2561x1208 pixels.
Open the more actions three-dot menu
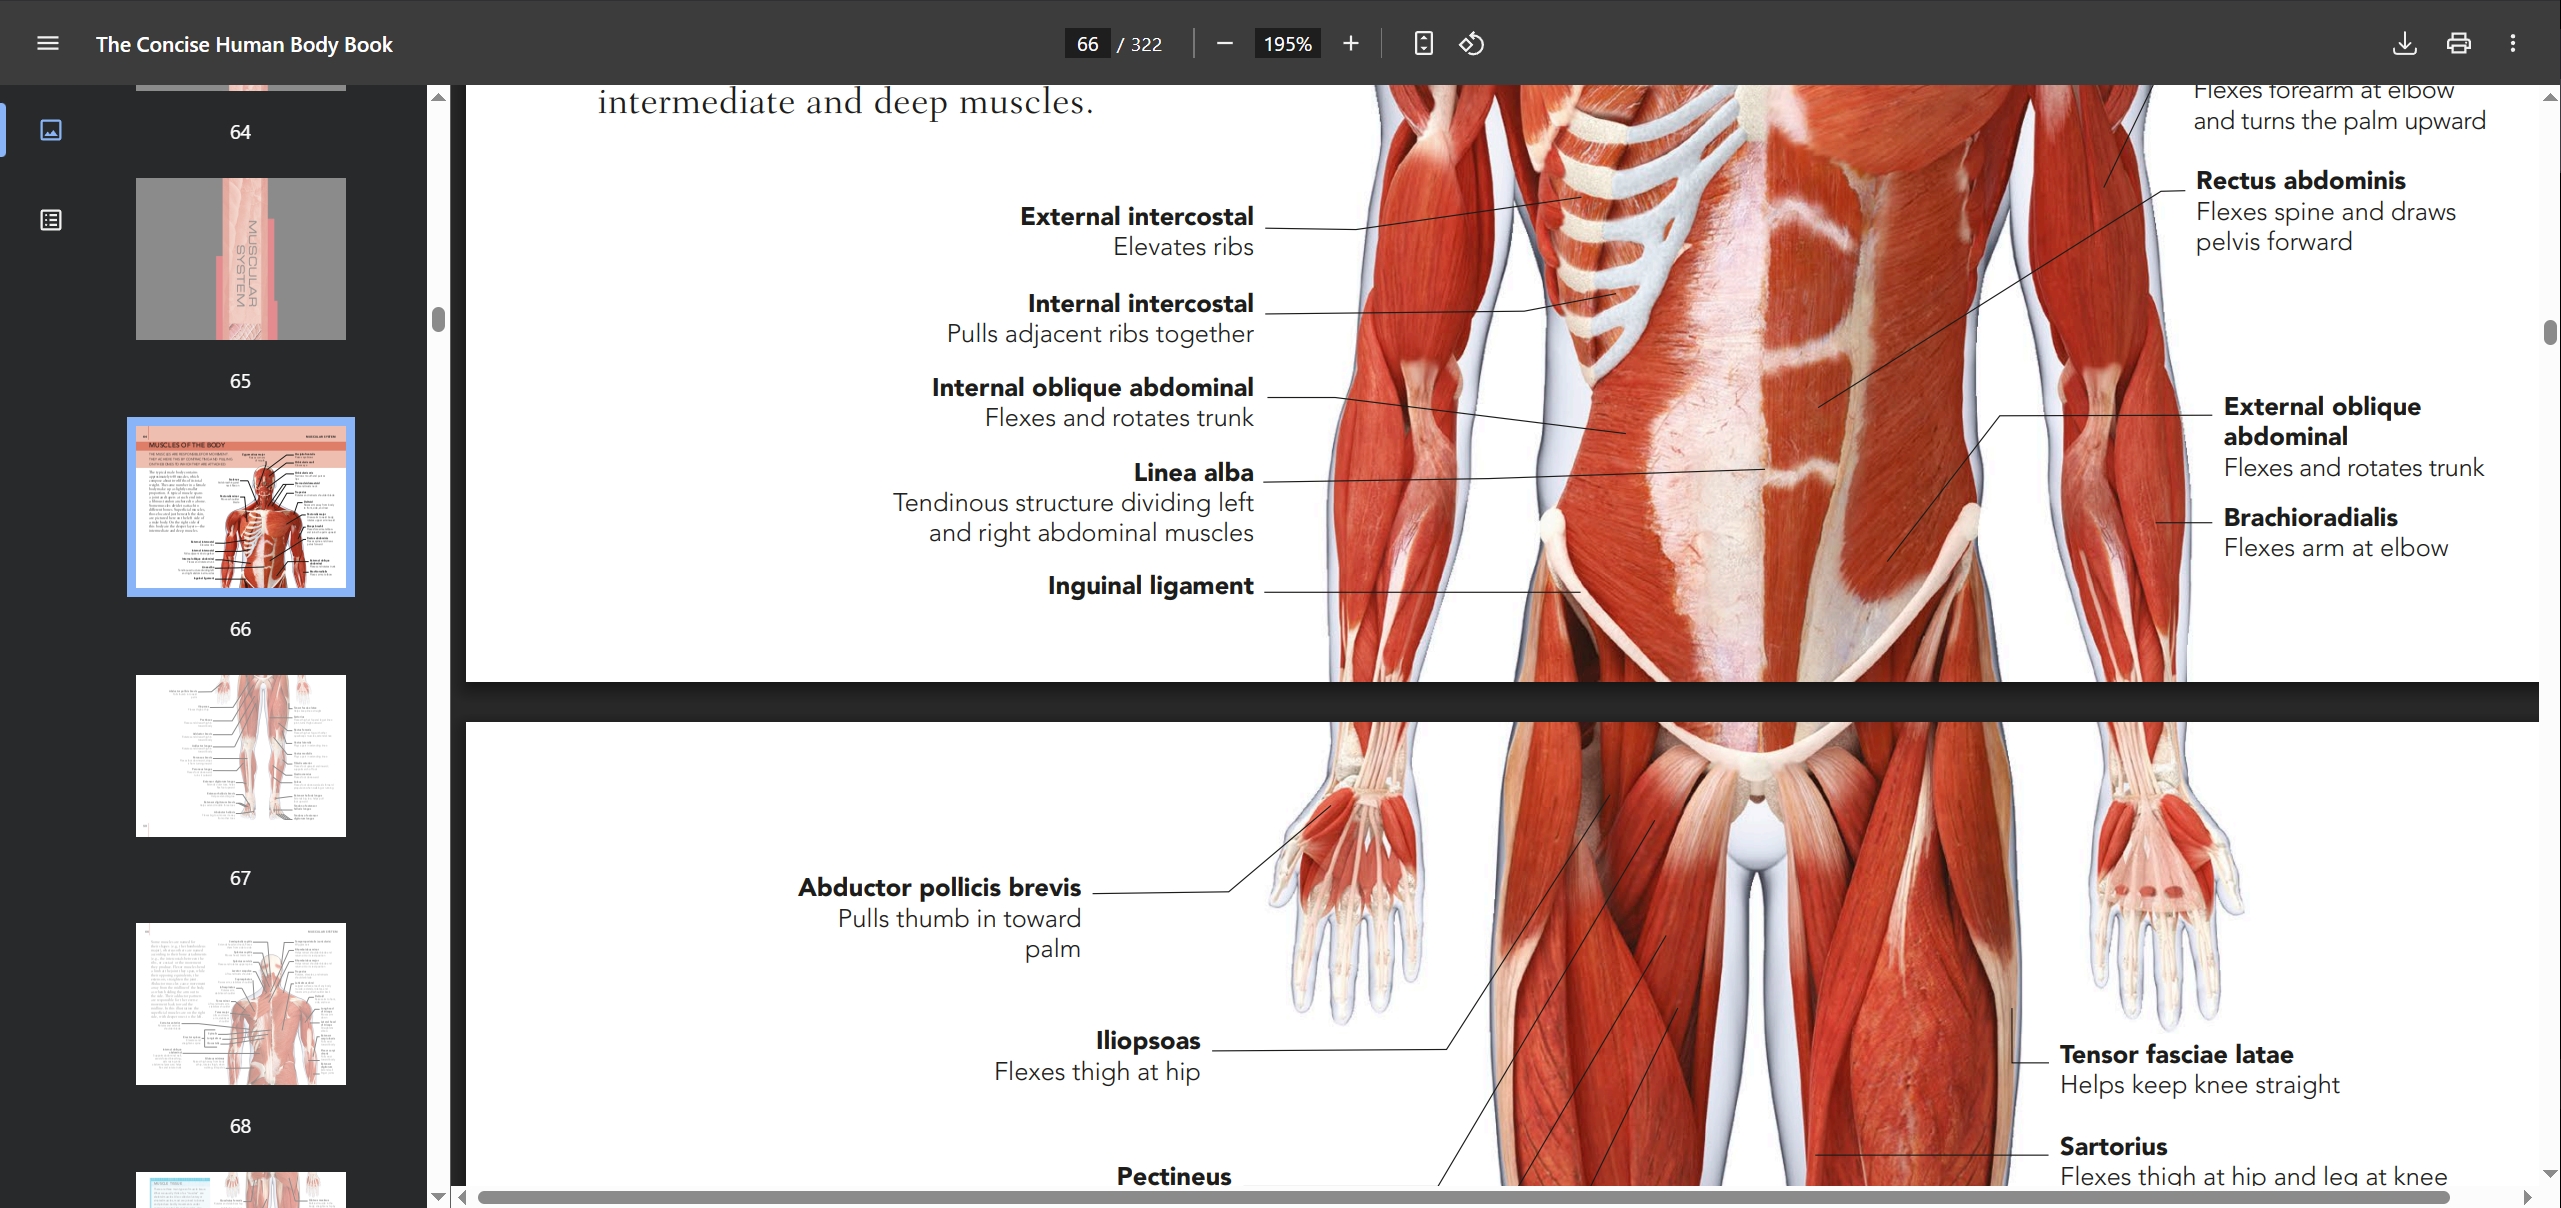2513,43
